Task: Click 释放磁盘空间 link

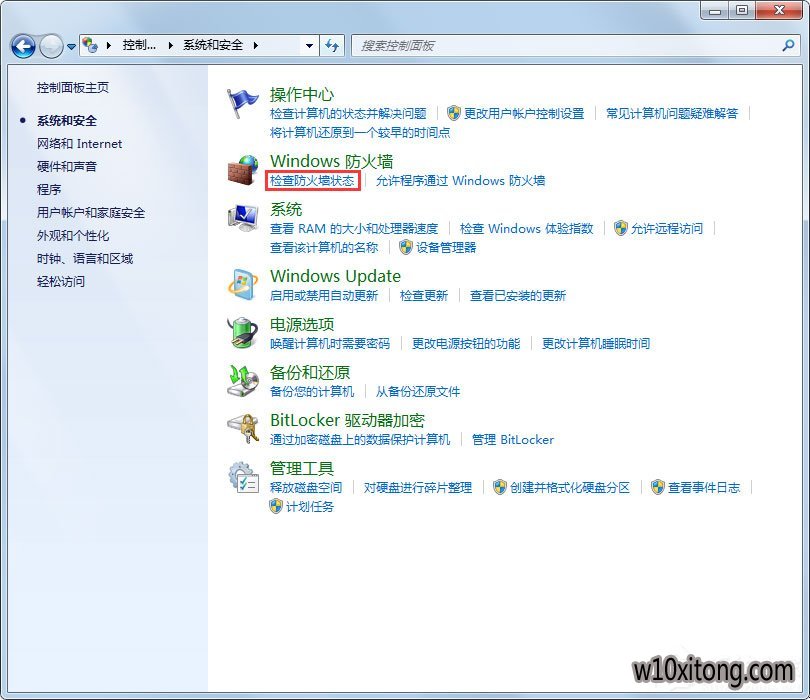Action: pyautogui.click(x=306, y=487)
